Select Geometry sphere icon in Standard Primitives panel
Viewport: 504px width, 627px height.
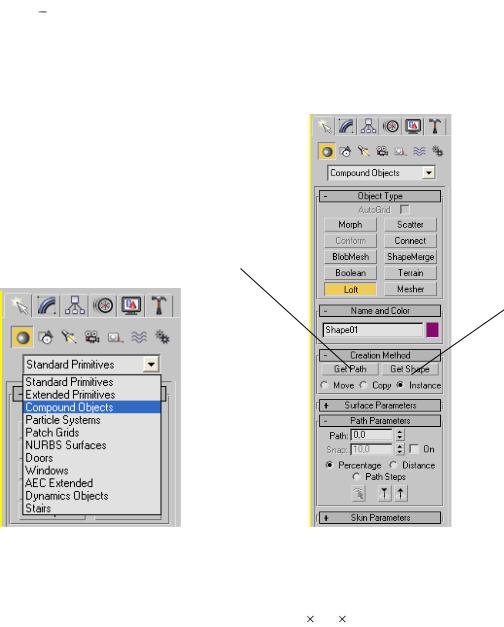[22, 337]
